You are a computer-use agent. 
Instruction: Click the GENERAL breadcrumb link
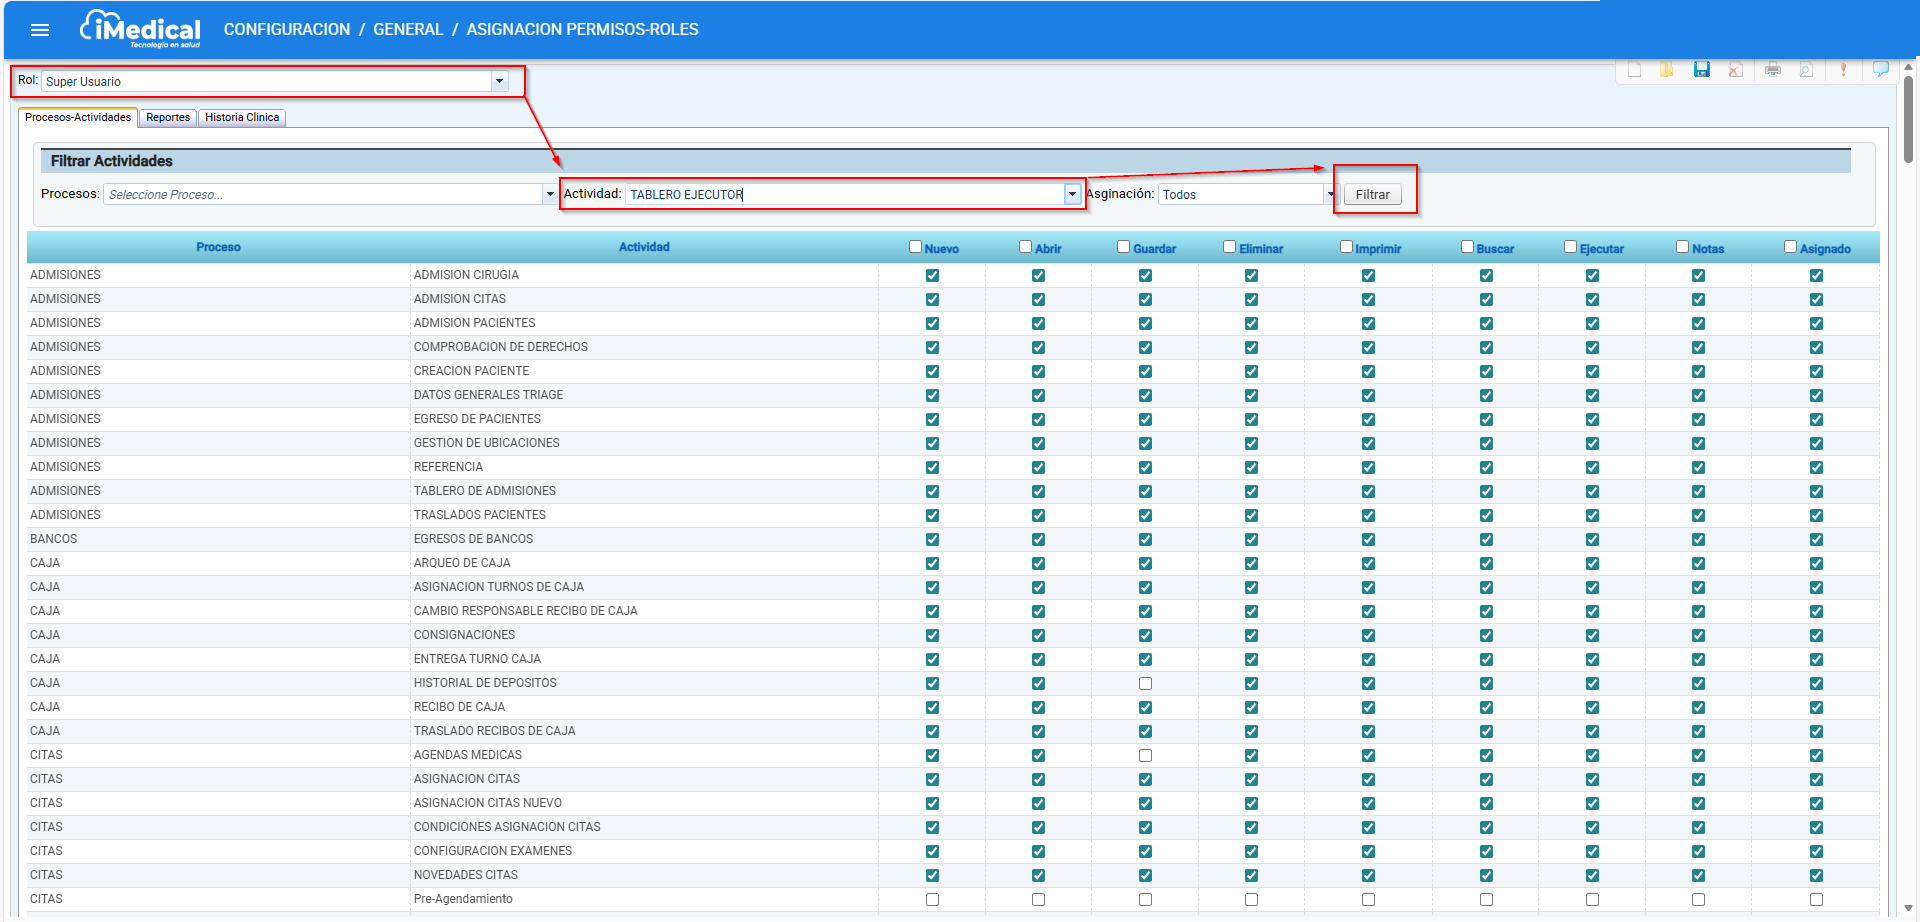pos(408,30)
